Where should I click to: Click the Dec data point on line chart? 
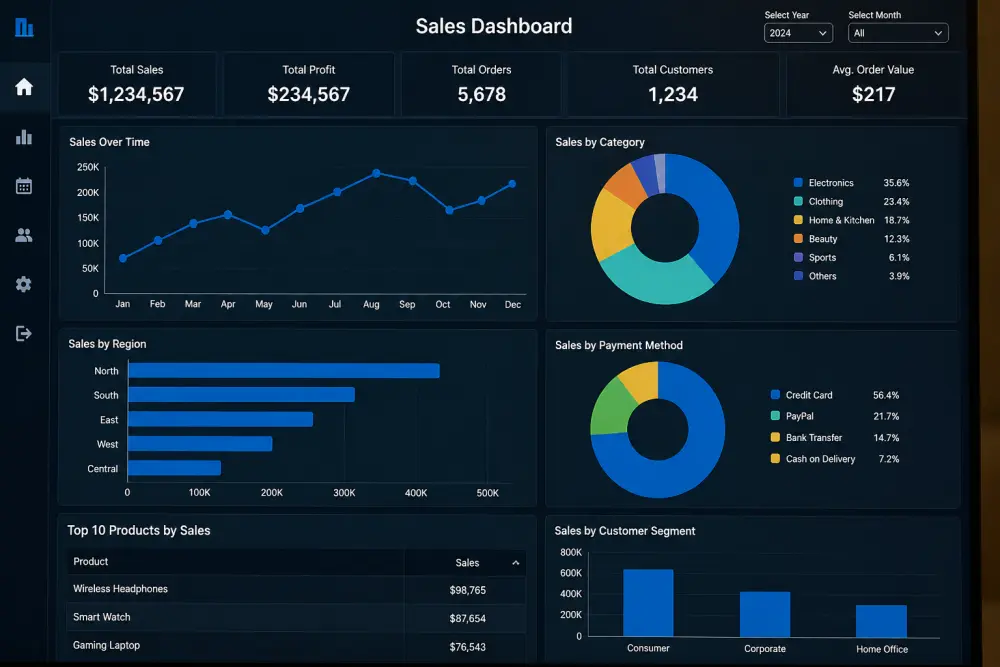pos(512,184)
